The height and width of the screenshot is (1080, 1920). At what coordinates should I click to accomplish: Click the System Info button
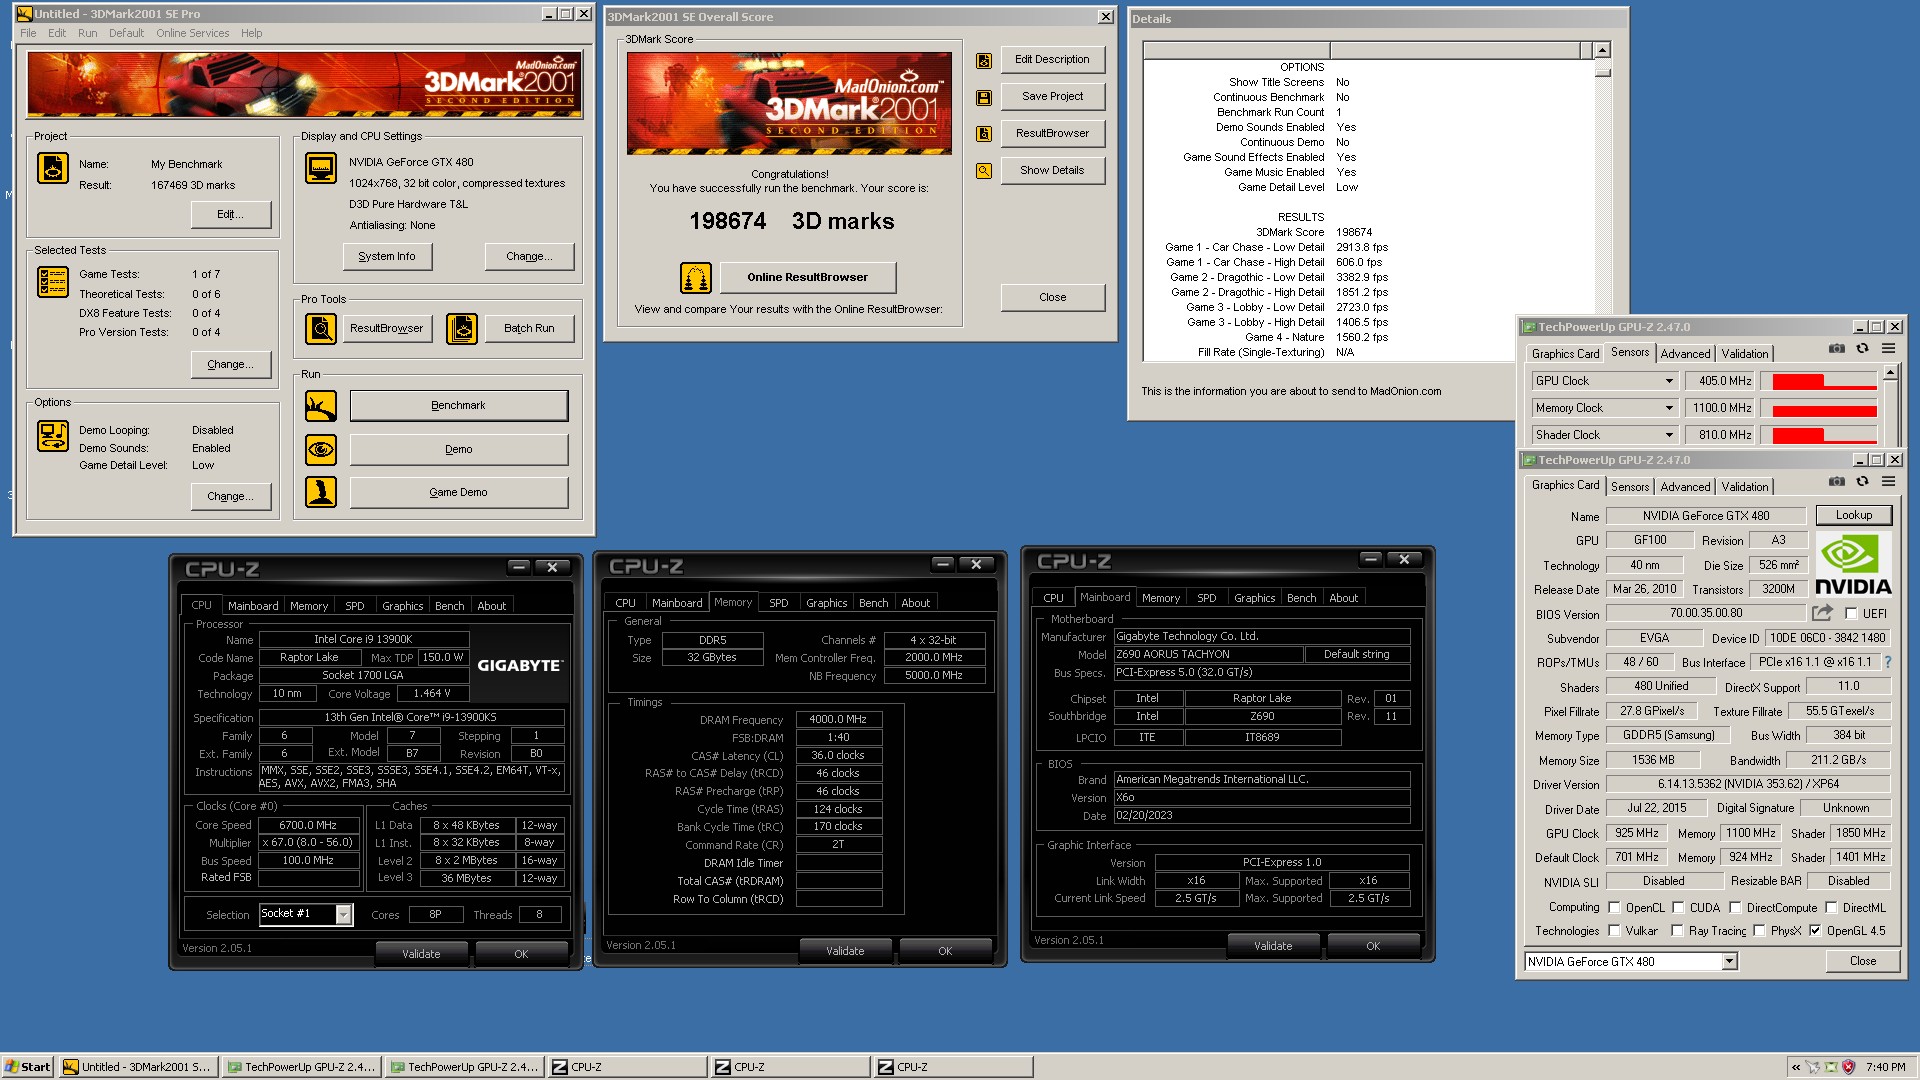(387, 257)
